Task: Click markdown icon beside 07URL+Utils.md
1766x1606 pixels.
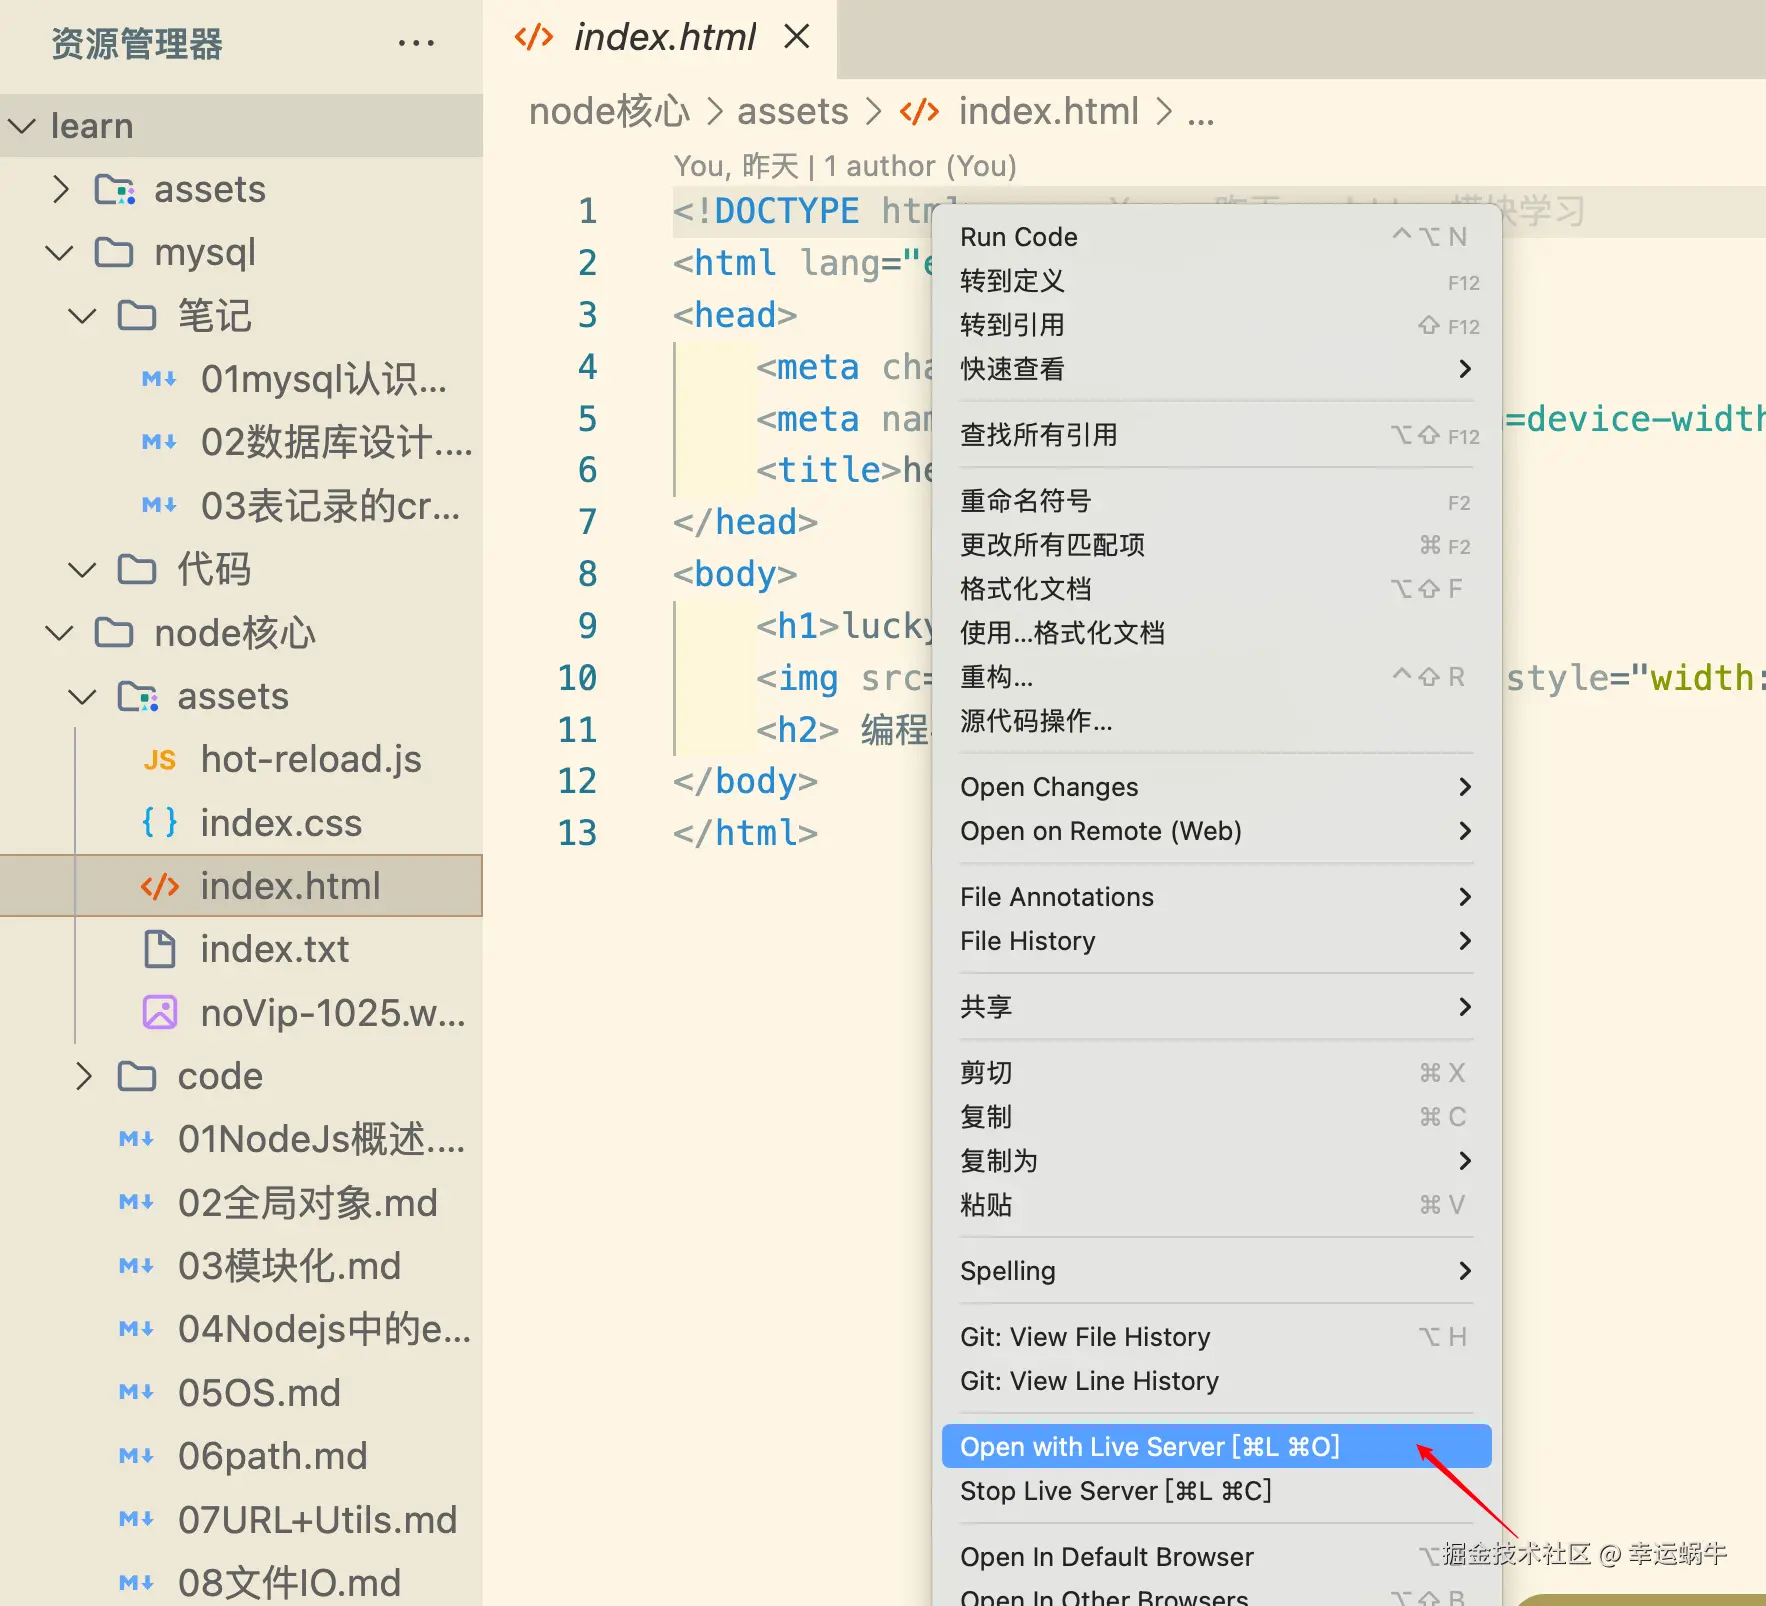Action: (x=137, y=1519)
